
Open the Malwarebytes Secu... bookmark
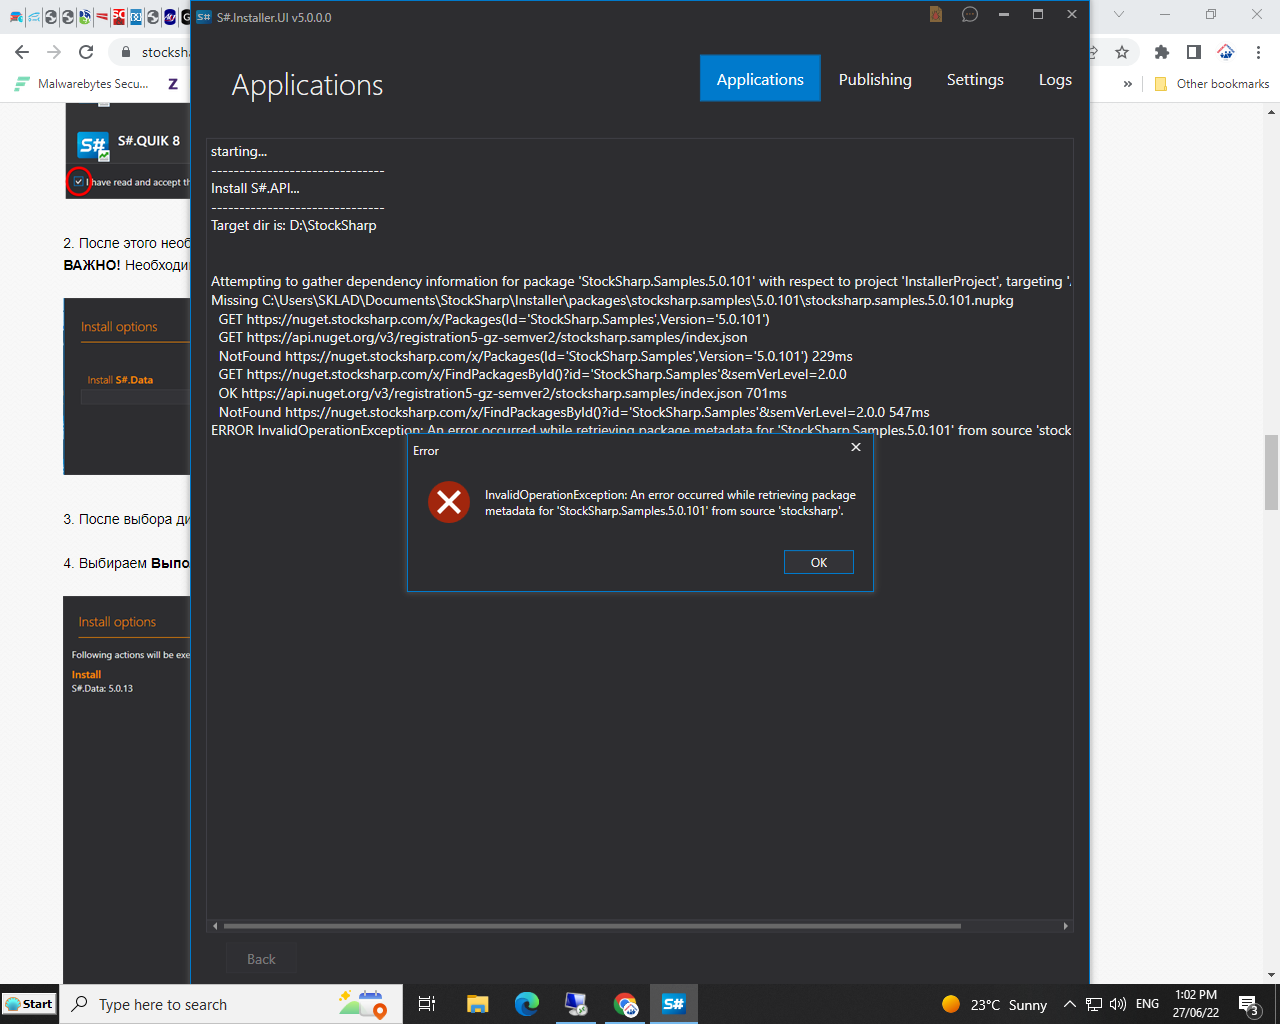[82, 84]
